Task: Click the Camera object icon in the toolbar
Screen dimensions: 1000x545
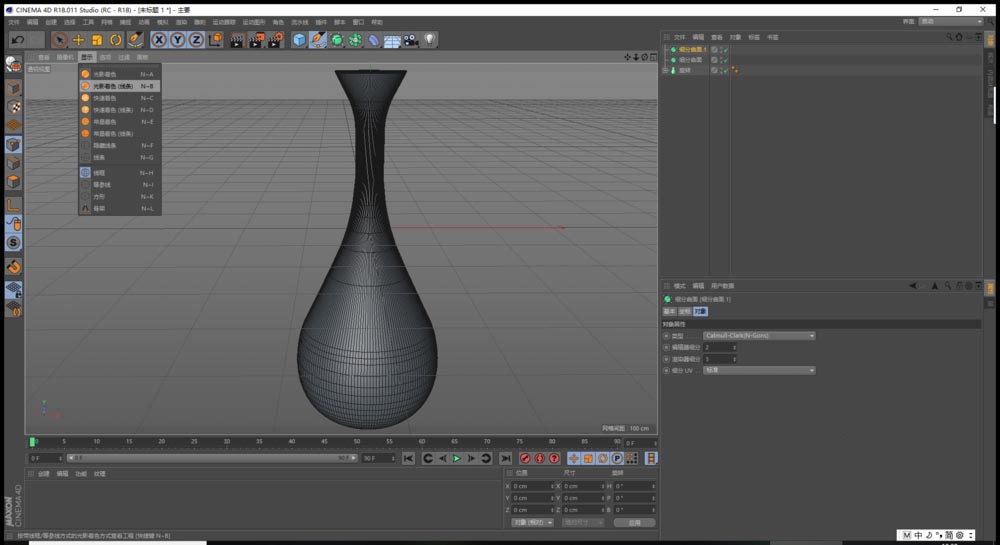Action: pos(410,40)
